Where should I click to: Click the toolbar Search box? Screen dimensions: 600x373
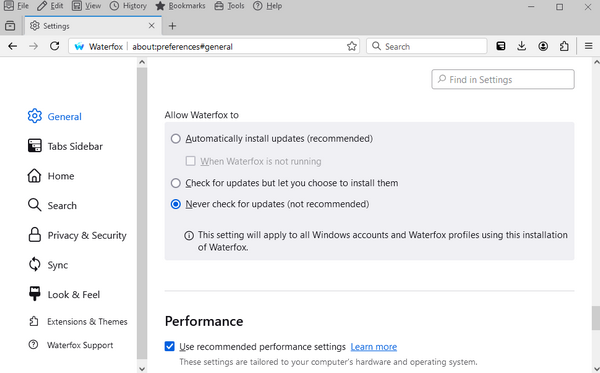click(x=427, y=46)
